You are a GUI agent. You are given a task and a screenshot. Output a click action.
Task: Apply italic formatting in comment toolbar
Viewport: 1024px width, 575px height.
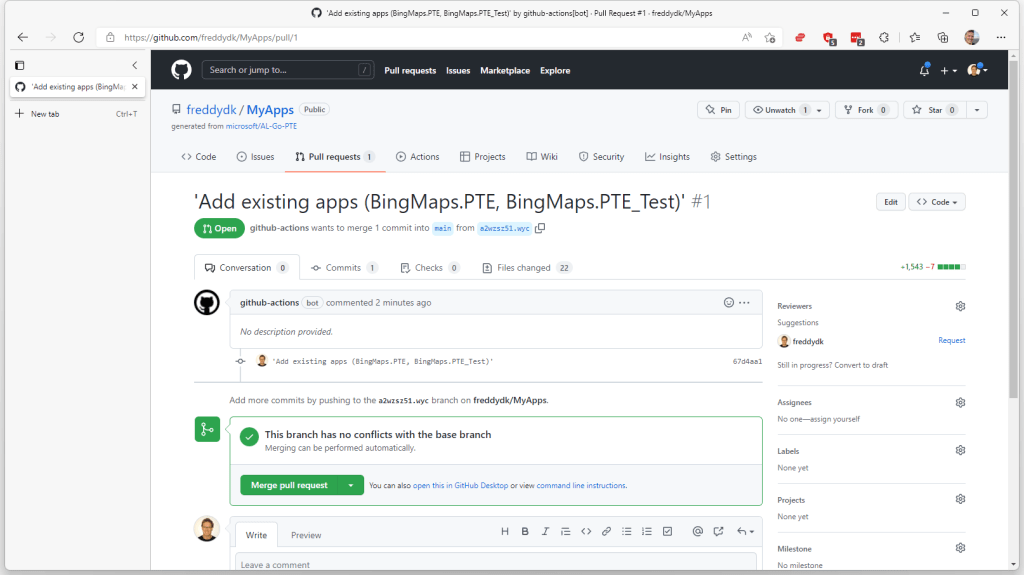(545, 531)
